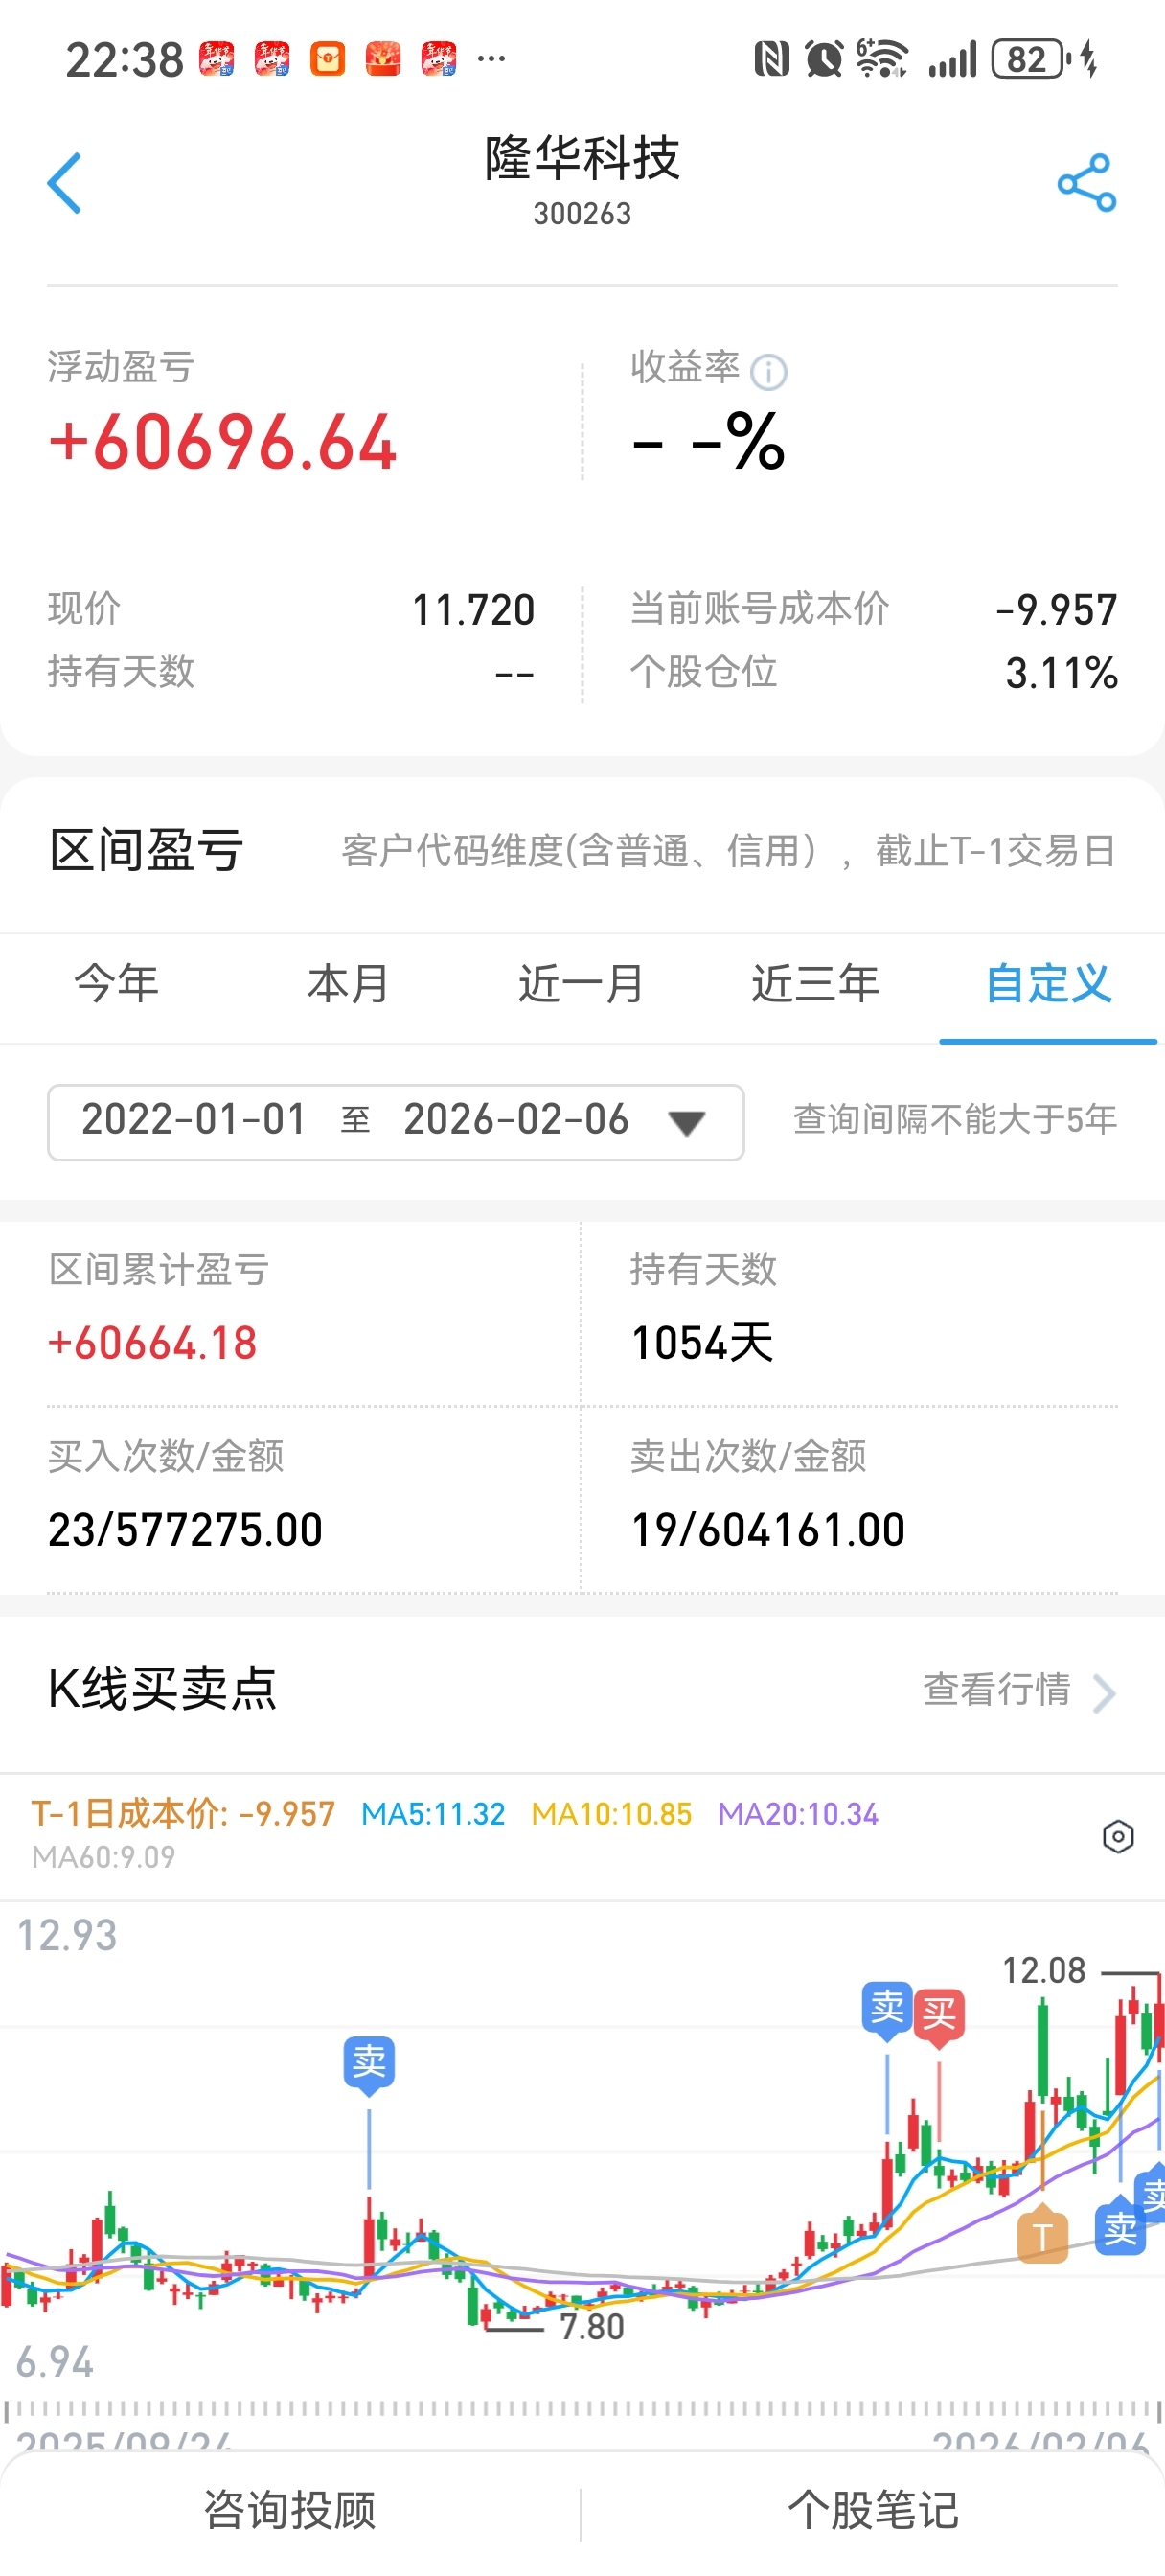Image resolution: width=1165 pixels, height=2576 pixels.
Task: Tap the stock name 隆华科技
Action: (582, 158)
